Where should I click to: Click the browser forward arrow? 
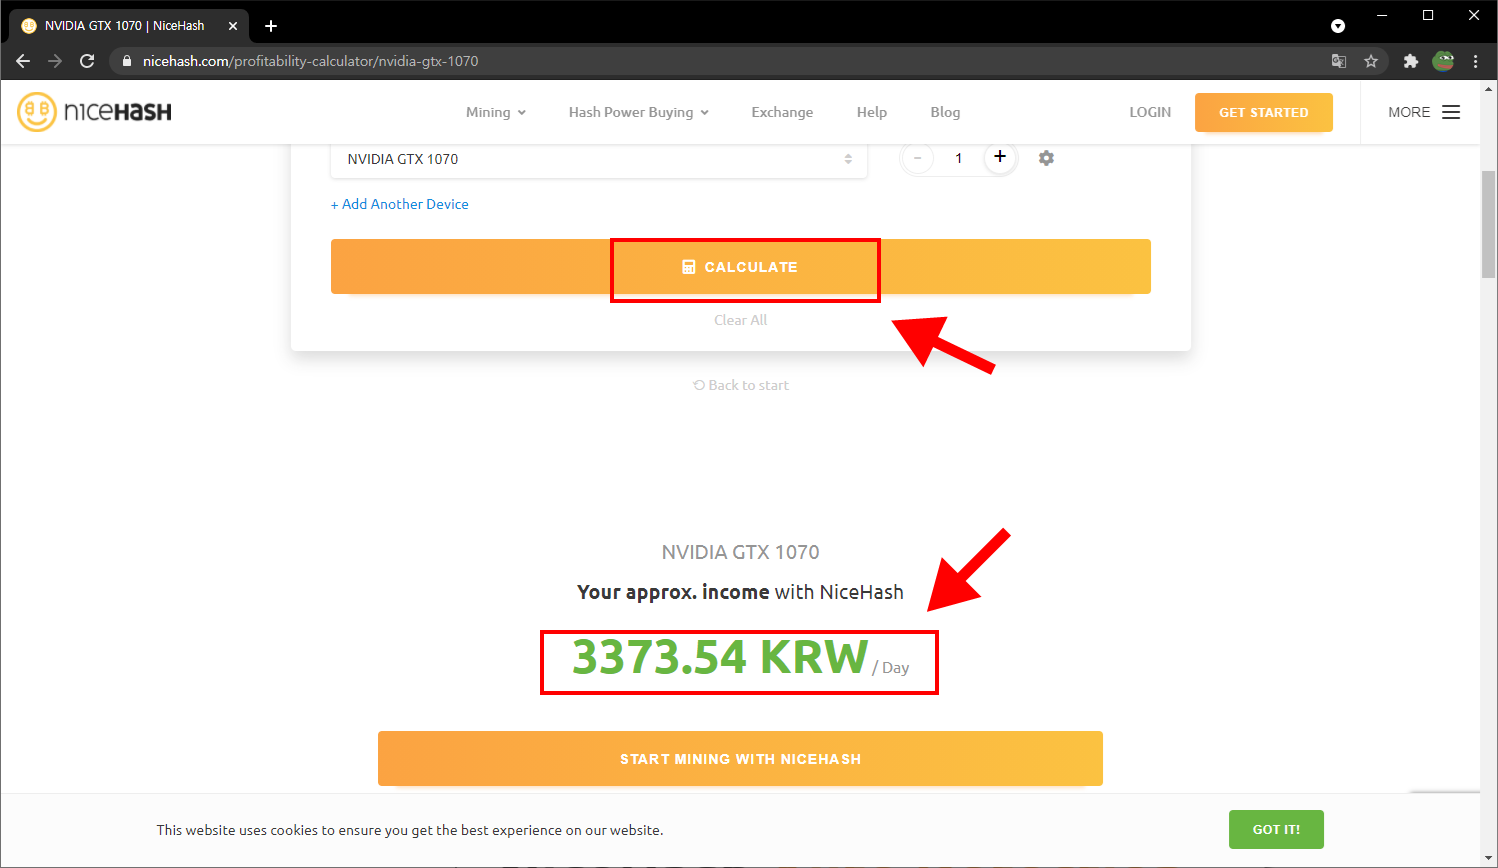click(55, 61)
